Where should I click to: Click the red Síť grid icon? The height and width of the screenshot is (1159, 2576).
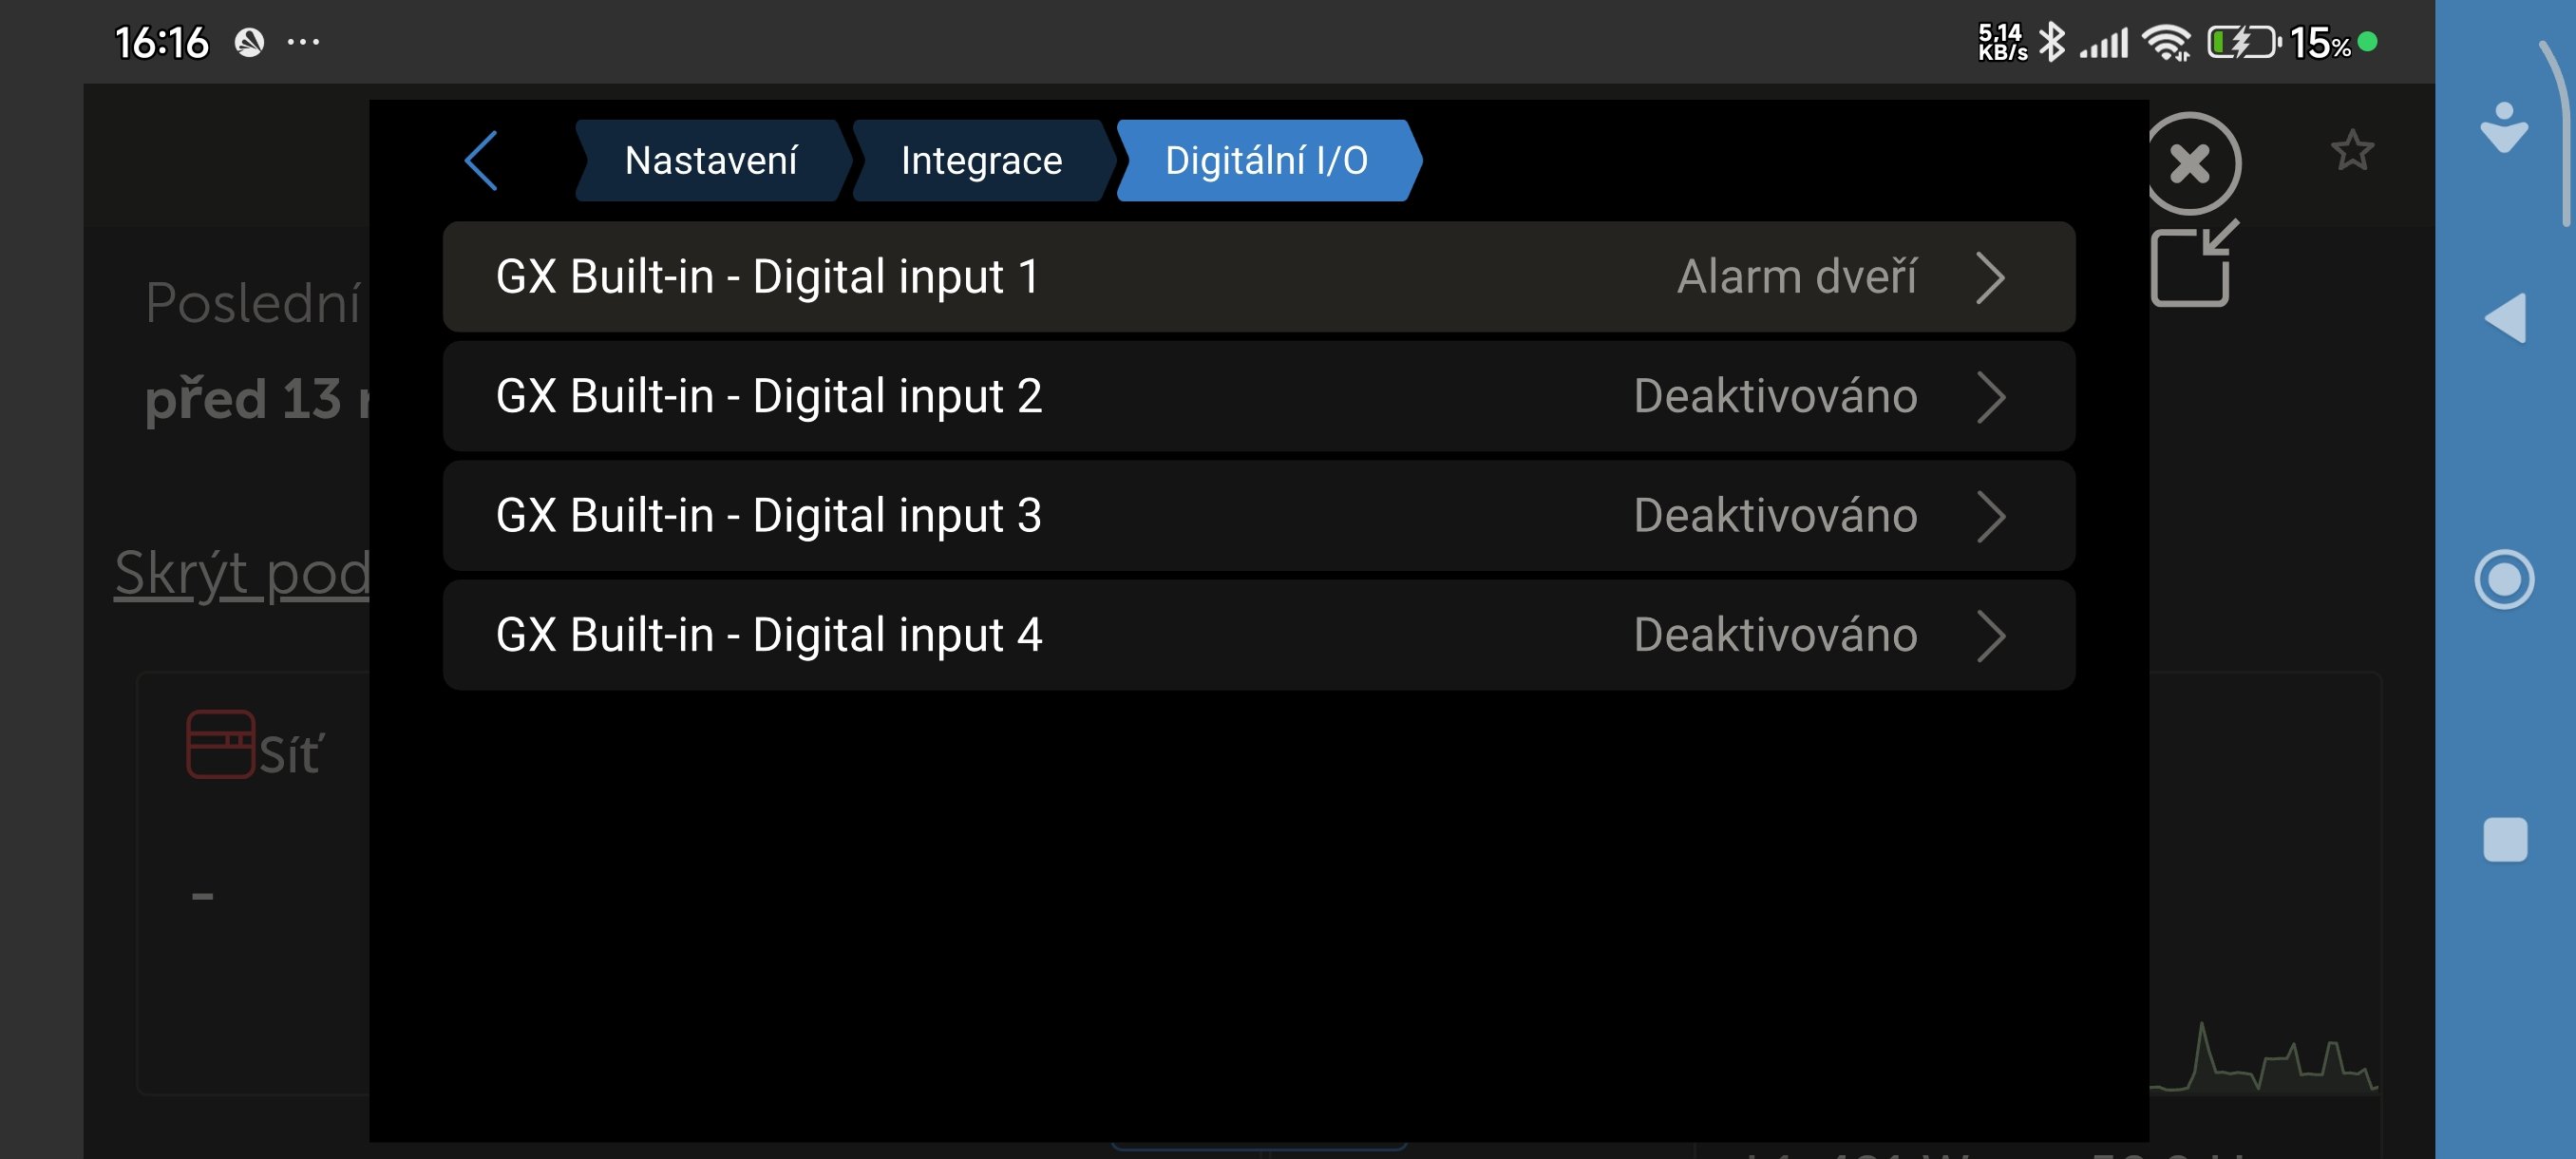pos(220,744)
